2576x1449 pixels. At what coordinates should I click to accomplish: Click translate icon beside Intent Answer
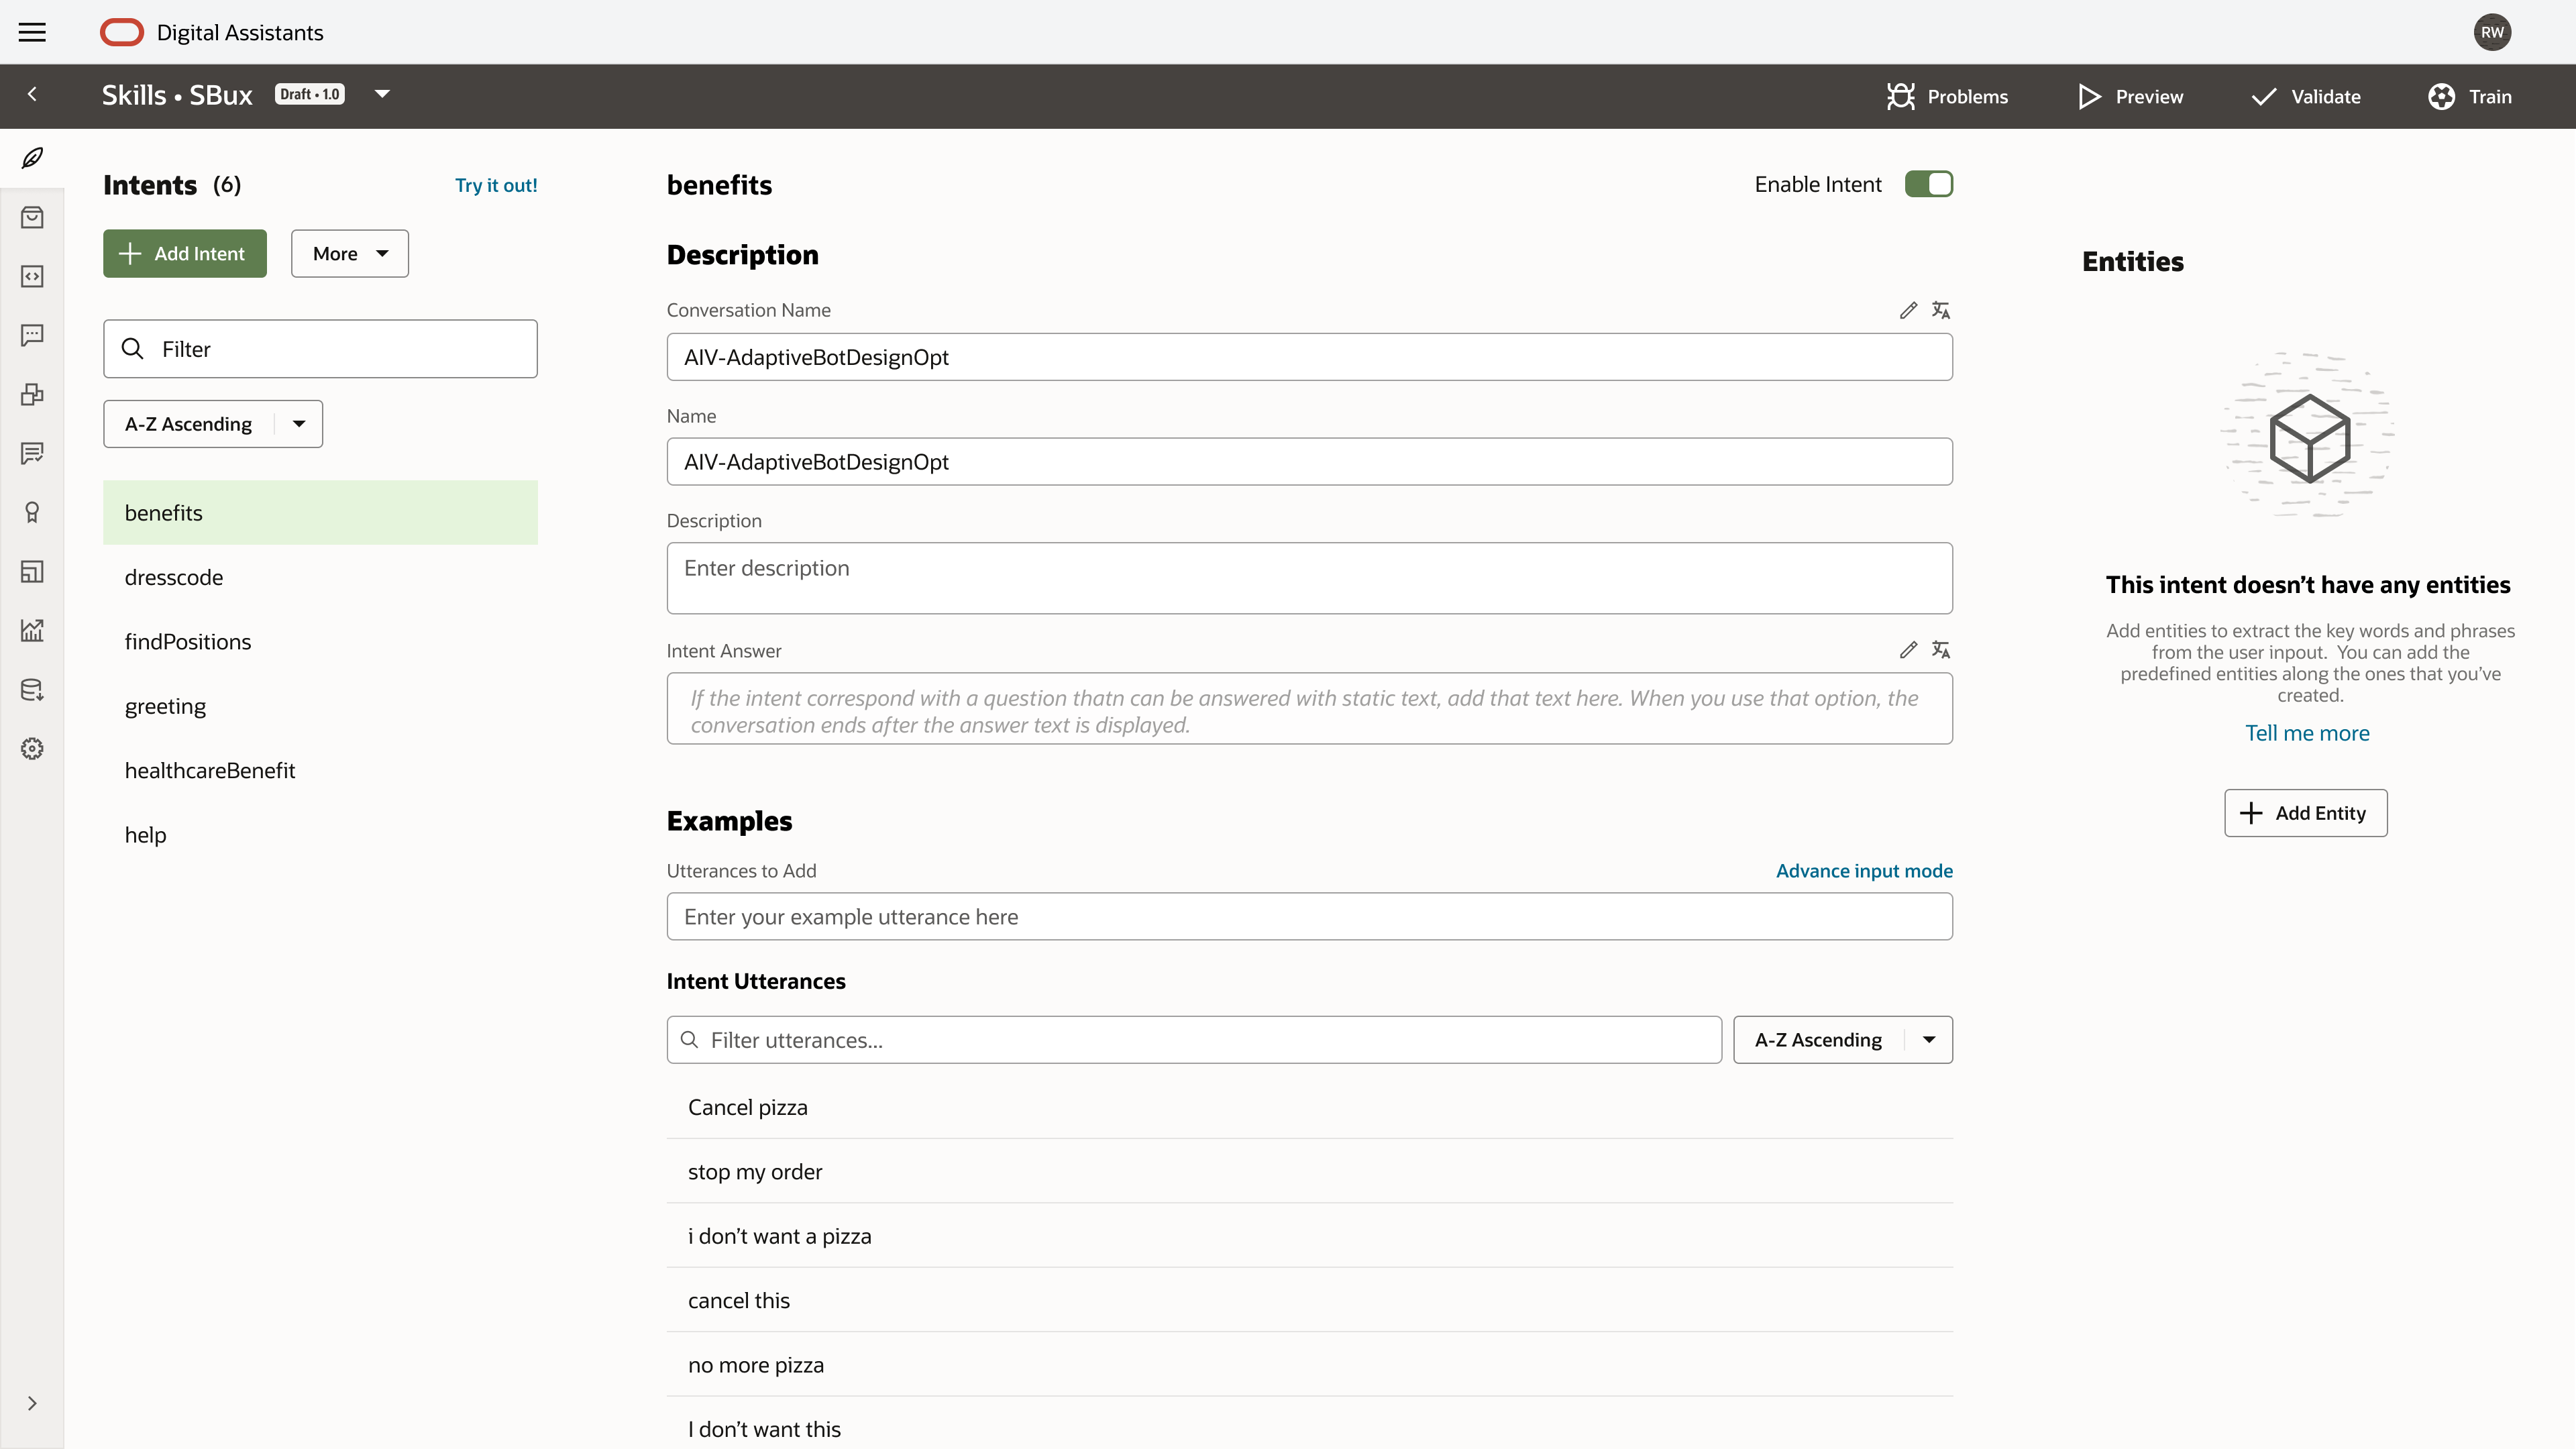pos(1941,650)
